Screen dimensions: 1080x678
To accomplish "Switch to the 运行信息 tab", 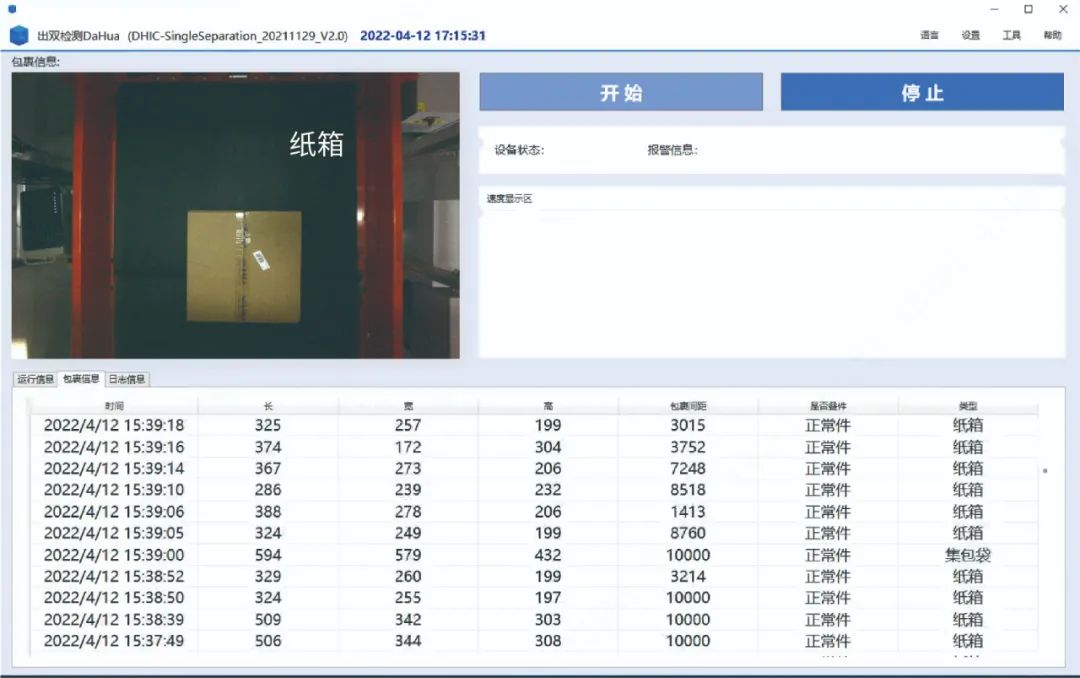I will click(36, 379).
